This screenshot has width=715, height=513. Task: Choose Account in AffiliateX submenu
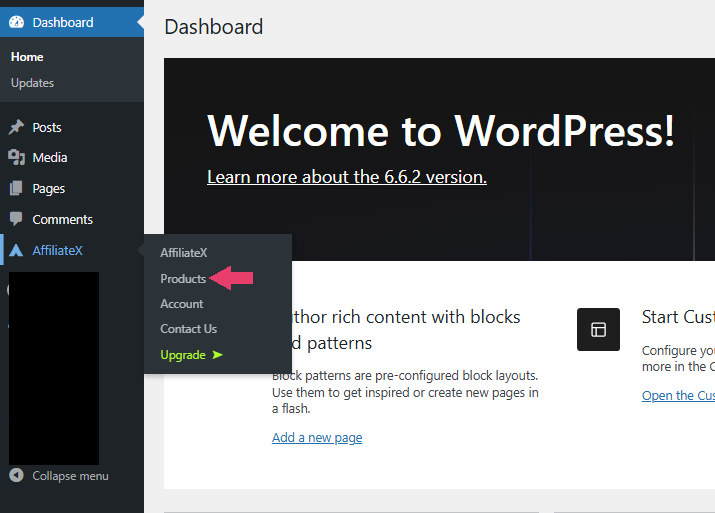[181, 304]
